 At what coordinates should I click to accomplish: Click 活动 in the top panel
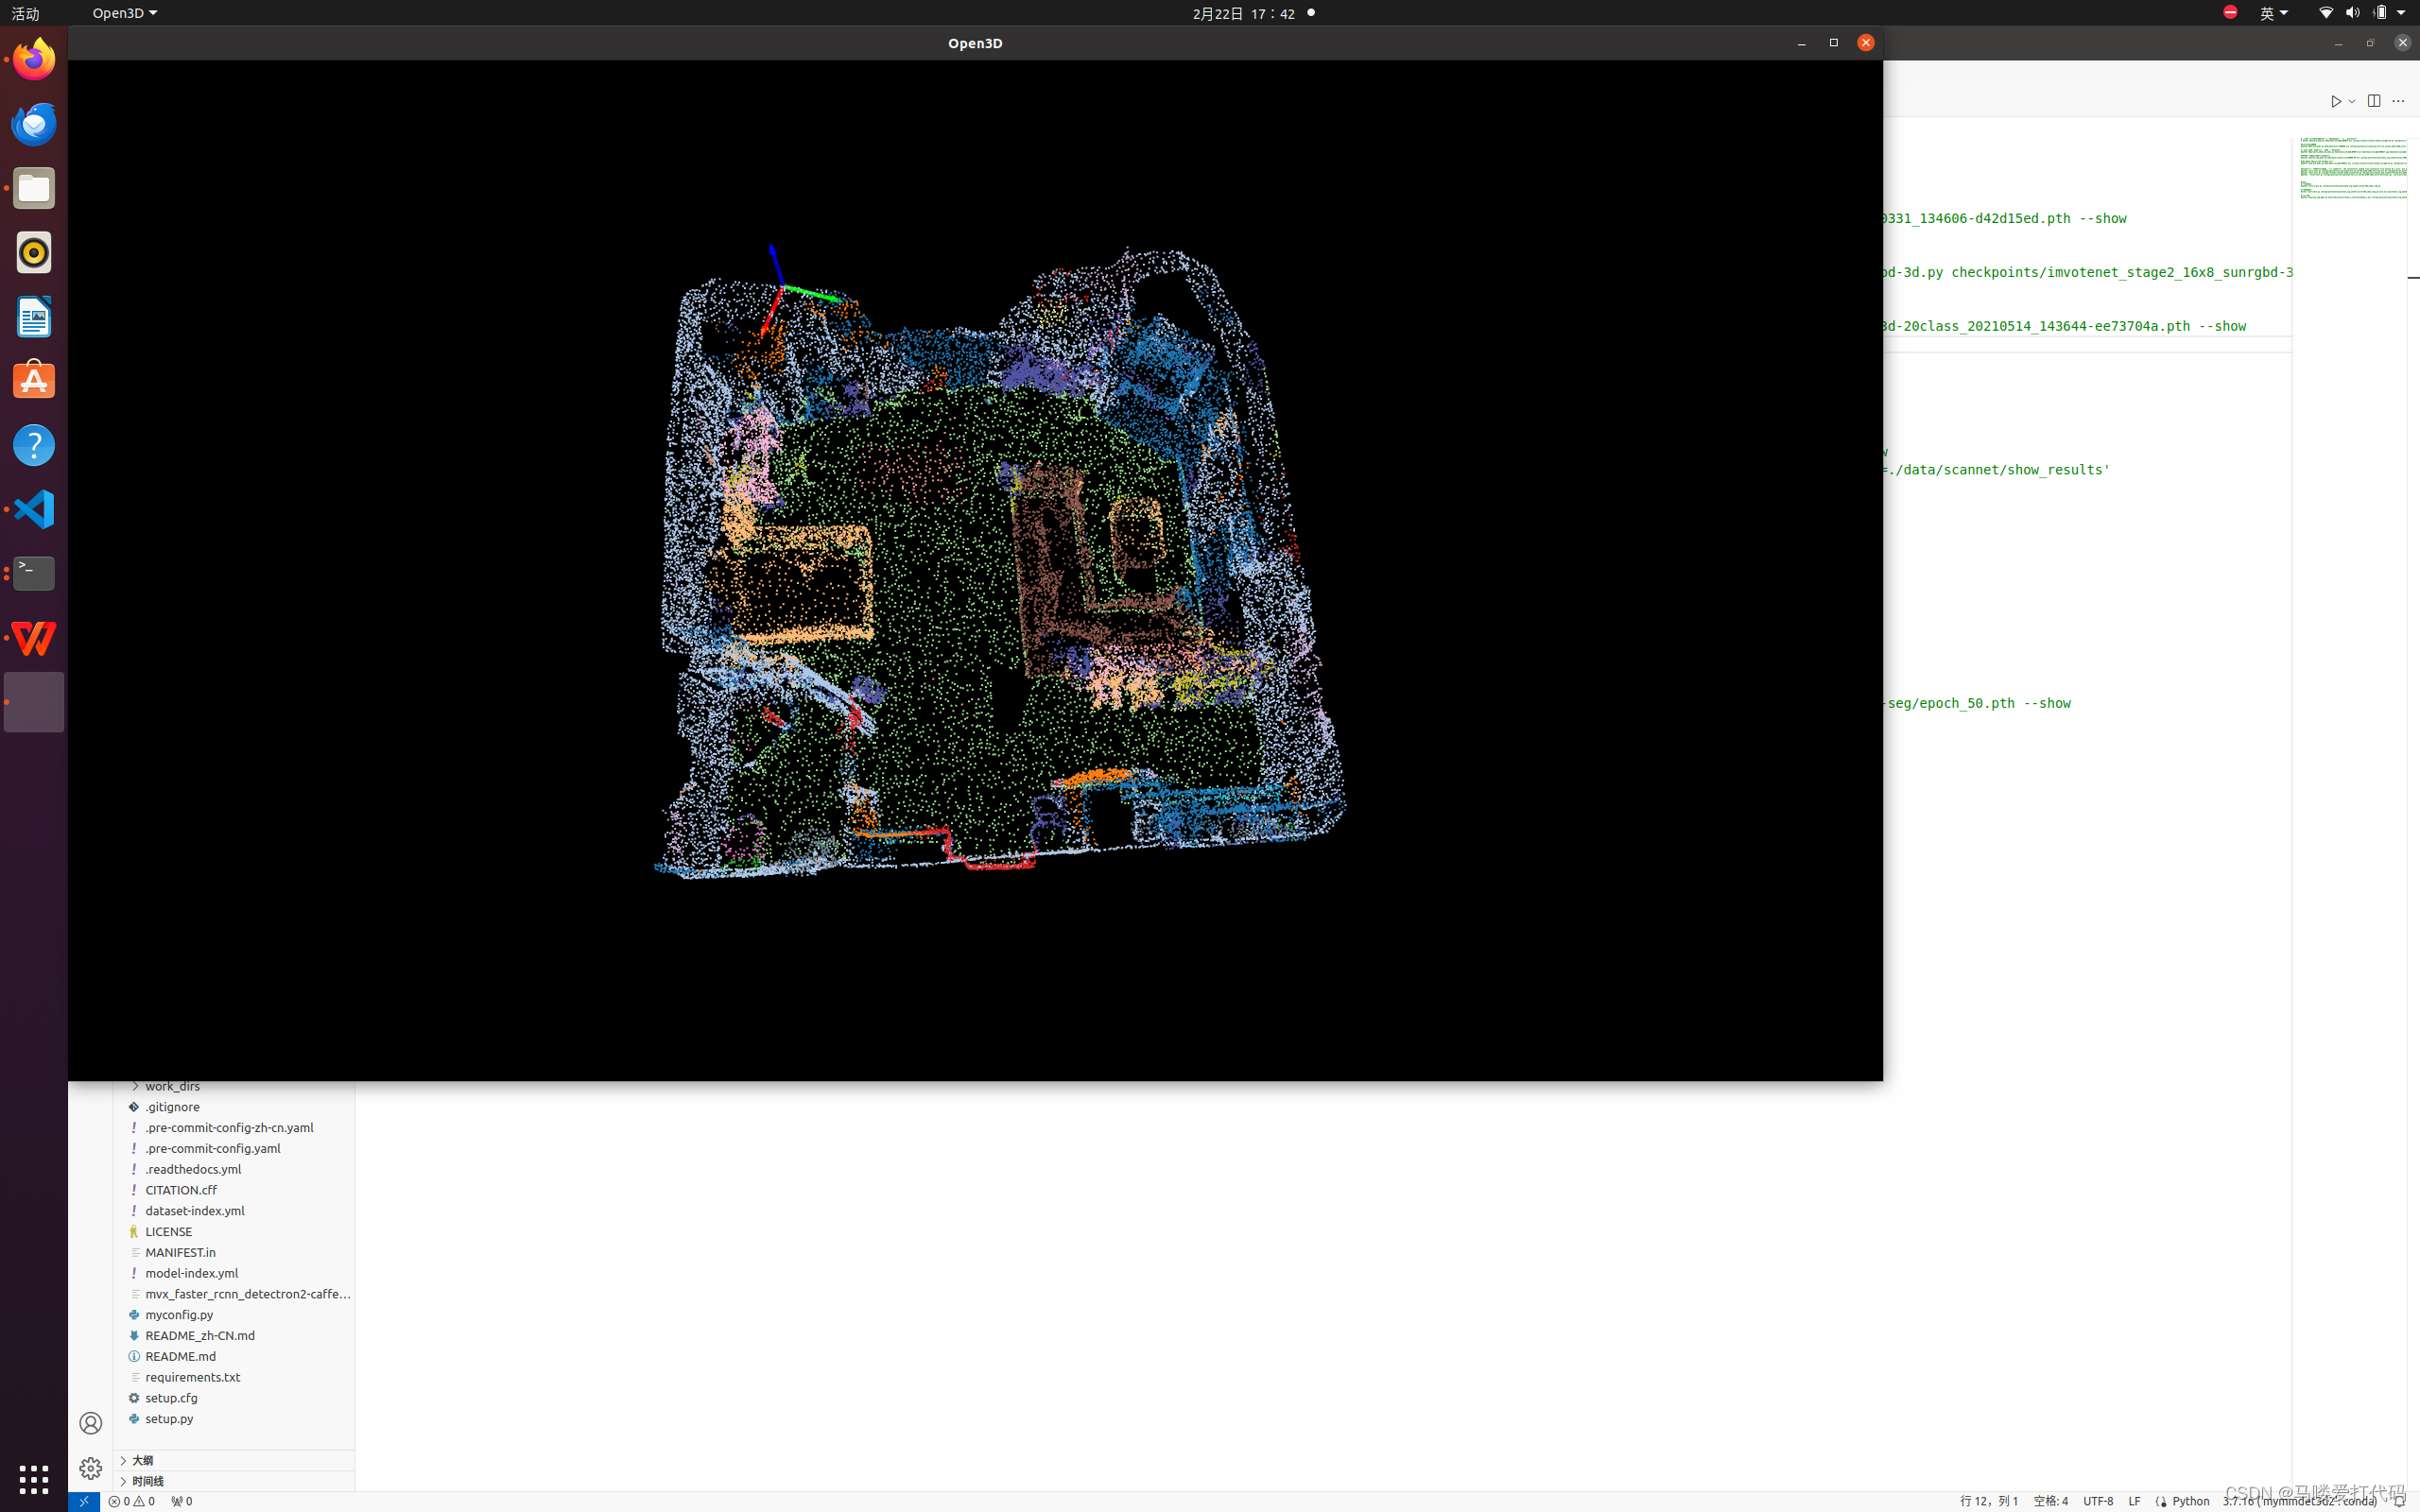point(25,13)
